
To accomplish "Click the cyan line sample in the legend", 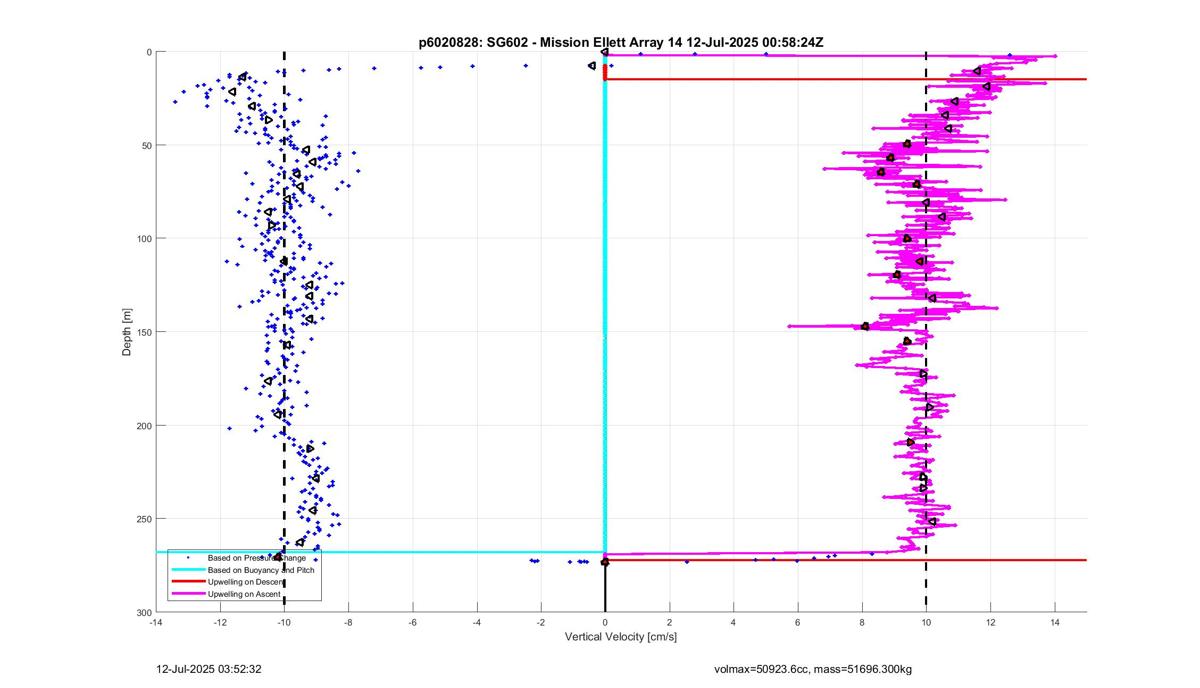I will (187, 569).
